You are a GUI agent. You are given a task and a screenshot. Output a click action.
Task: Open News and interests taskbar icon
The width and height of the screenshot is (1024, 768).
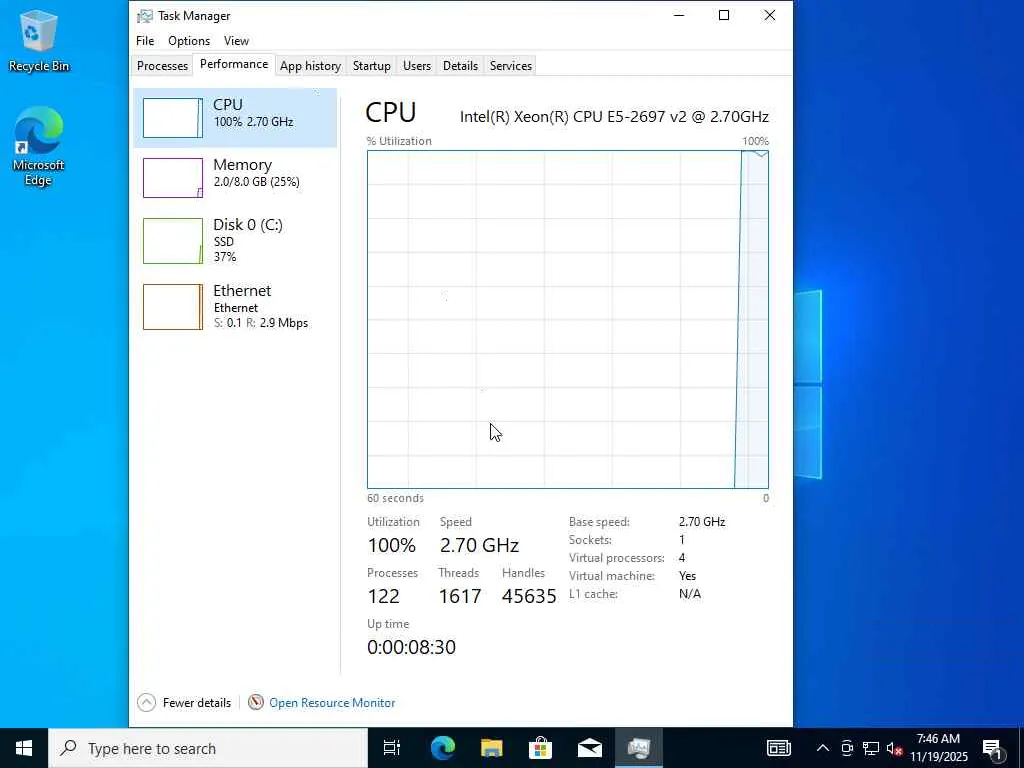pyautogui.click(x=778, y=748)
